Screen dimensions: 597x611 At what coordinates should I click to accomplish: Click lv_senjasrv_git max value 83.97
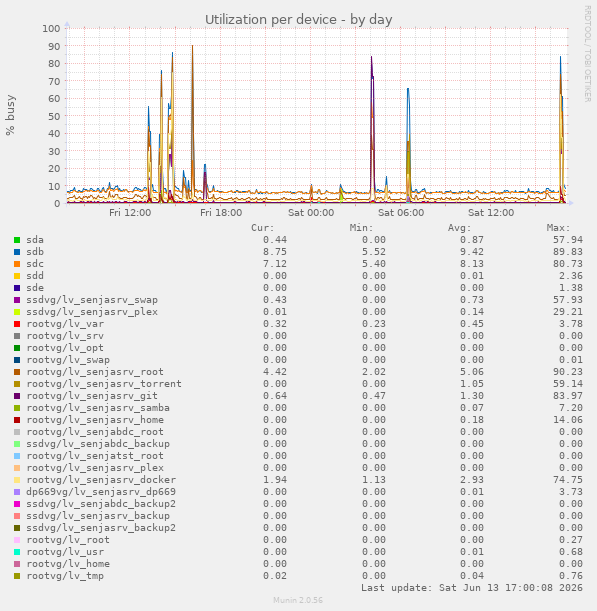click(568, 396)
